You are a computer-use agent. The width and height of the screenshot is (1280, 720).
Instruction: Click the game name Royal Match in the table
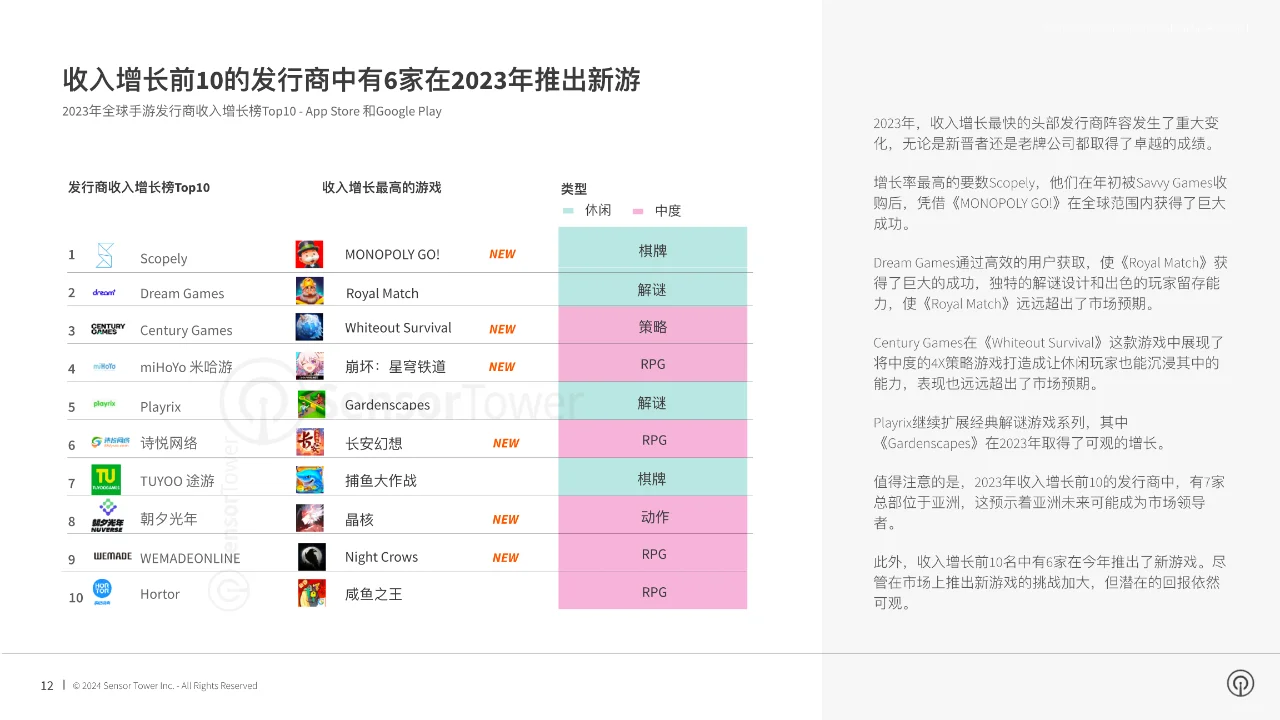click(x=382, y=293)
